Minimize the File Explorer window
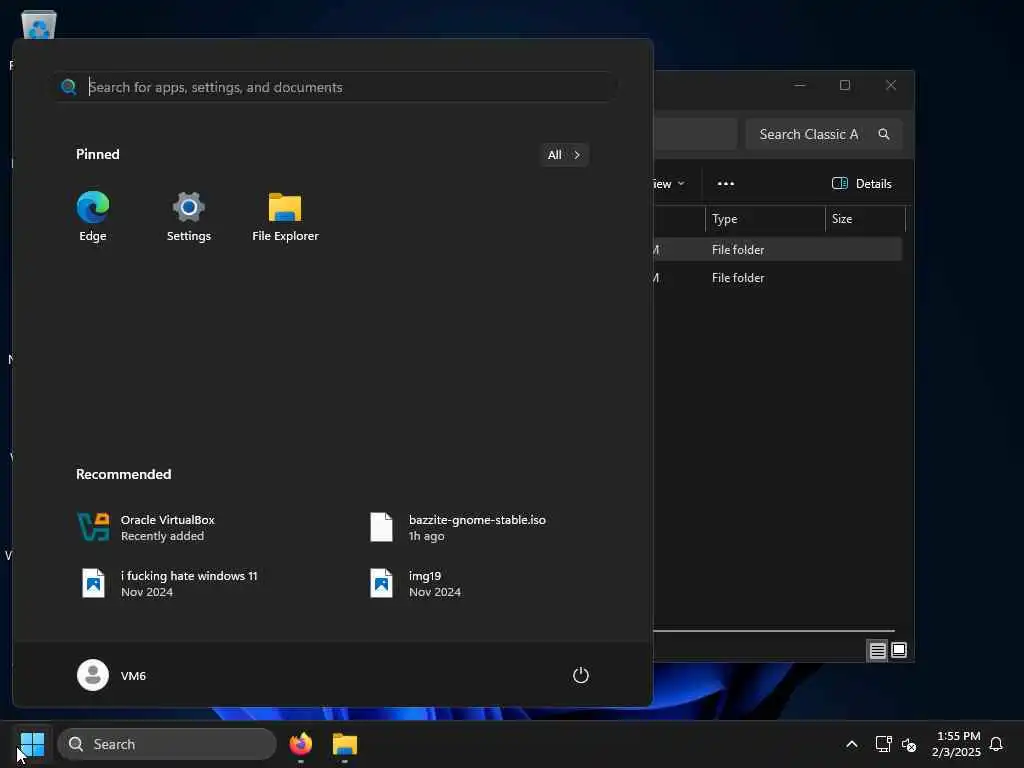This screenshot has height=768, width=1024. click(800, 86)
